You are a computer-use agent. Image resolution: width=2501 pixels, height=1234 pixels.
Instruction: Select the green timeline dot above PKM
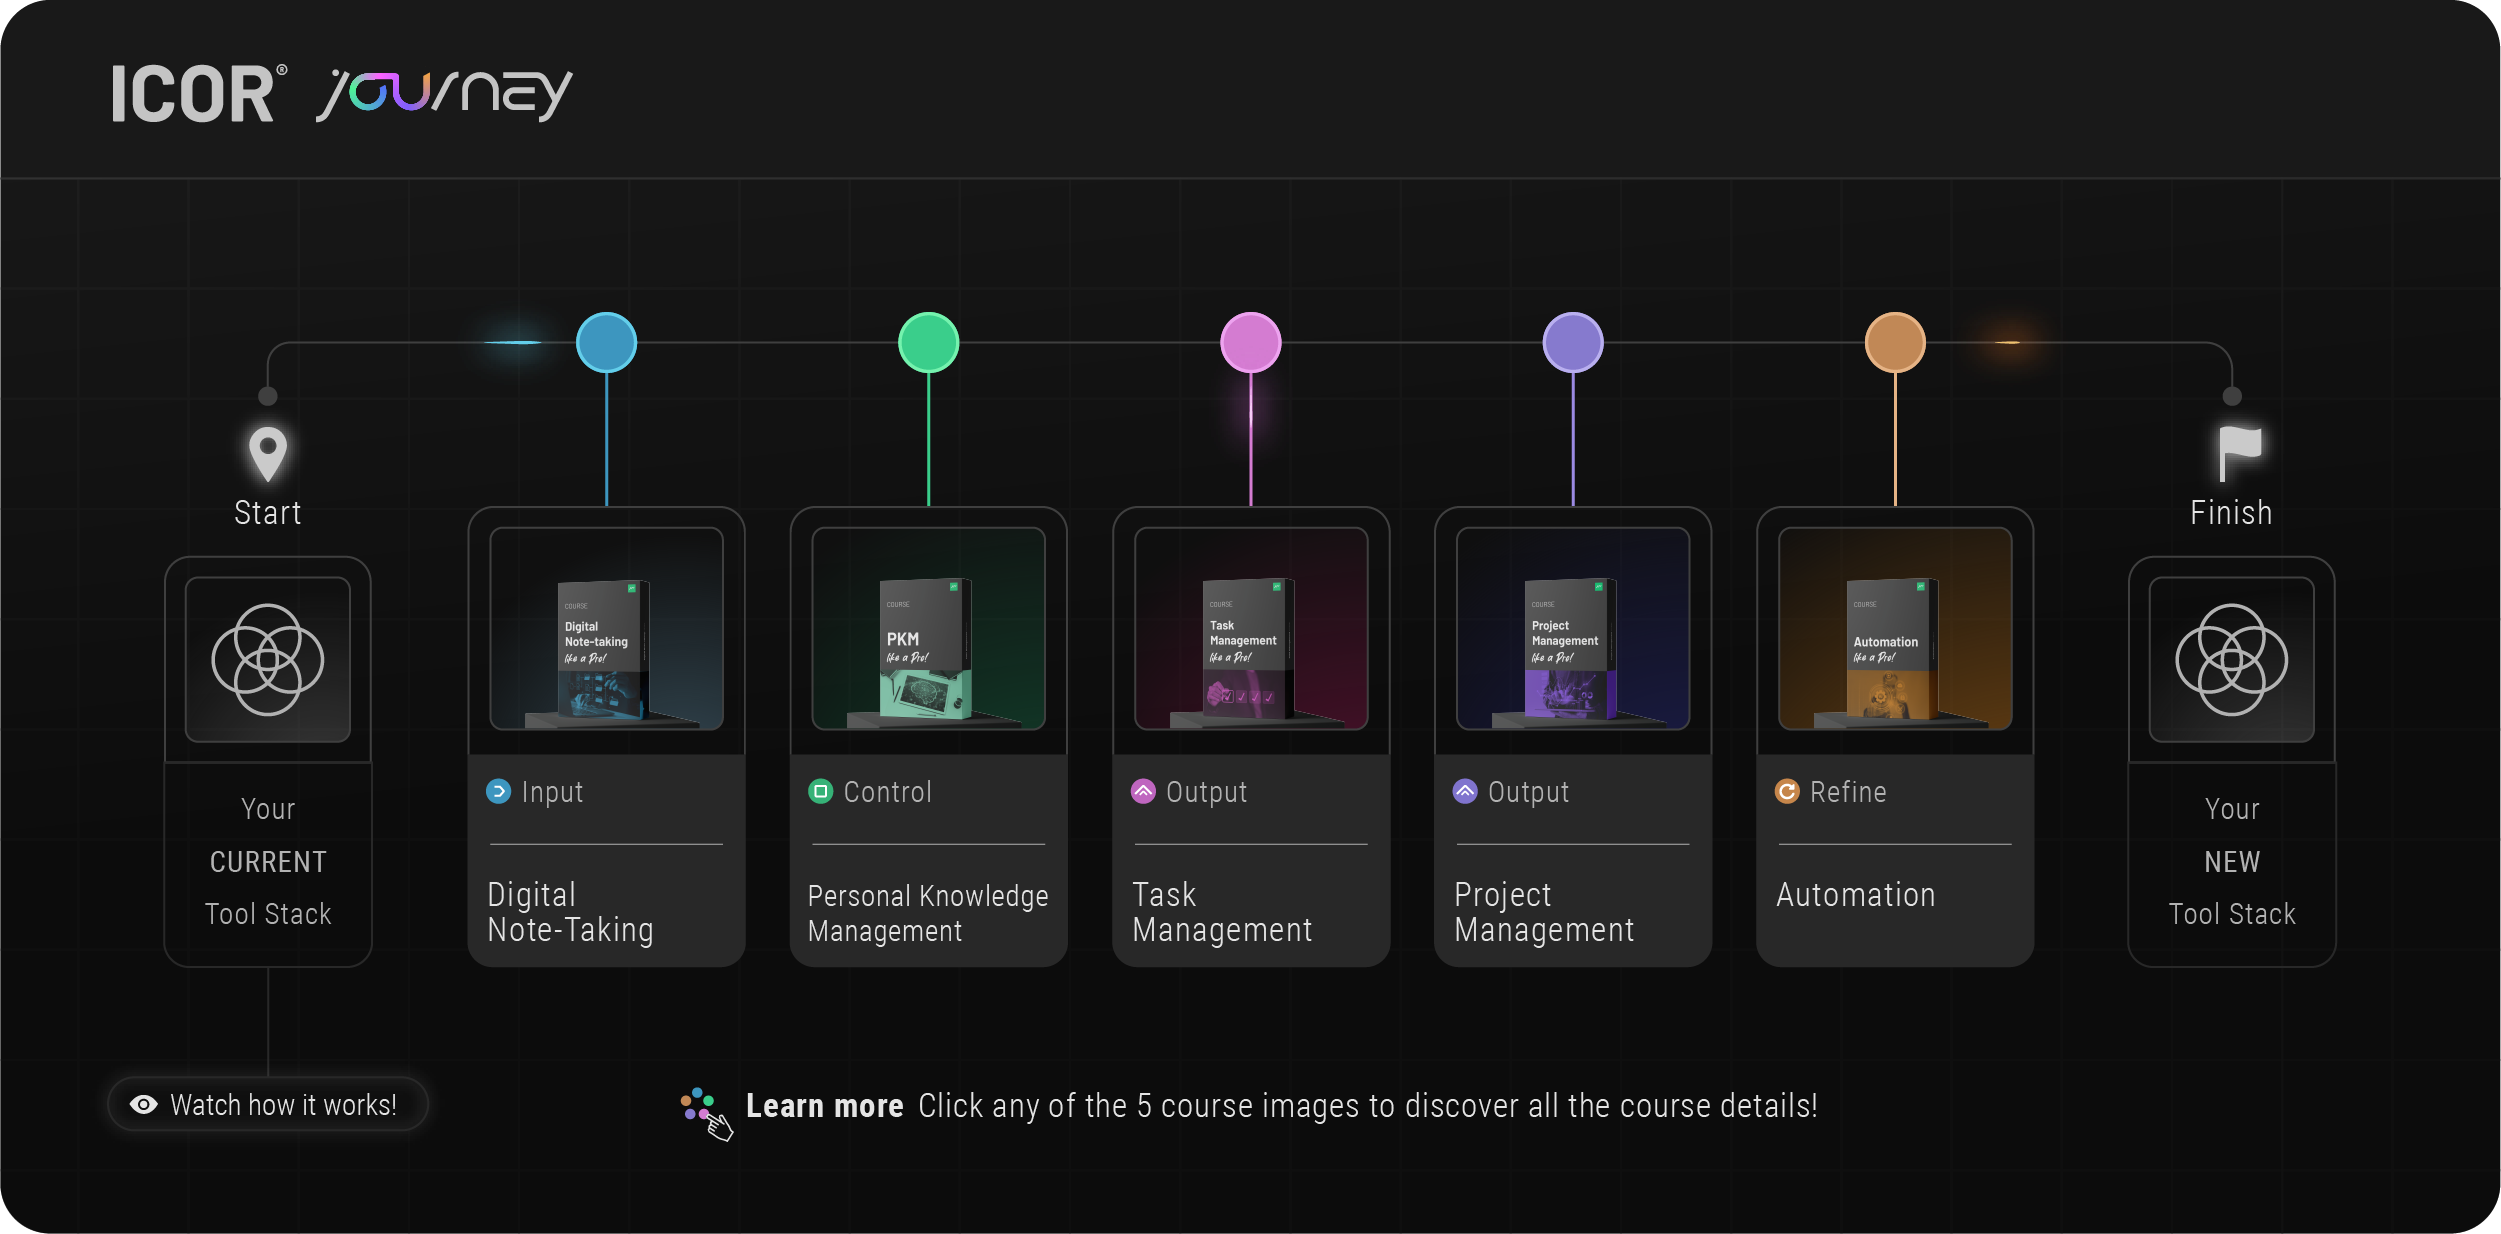928,342
